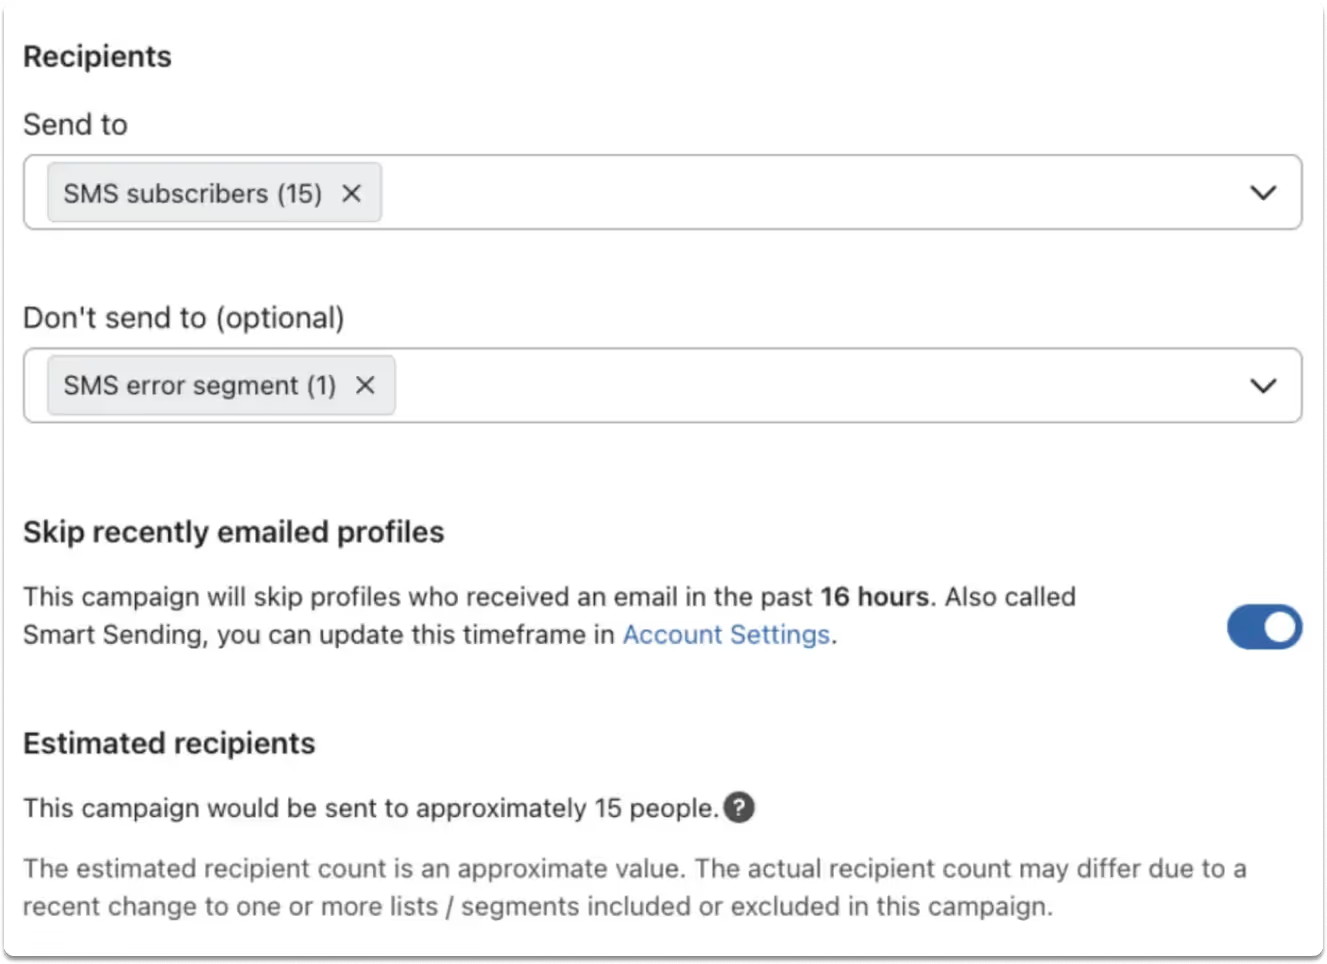Click the Don't send to (optional) label

tap(184, 317)
